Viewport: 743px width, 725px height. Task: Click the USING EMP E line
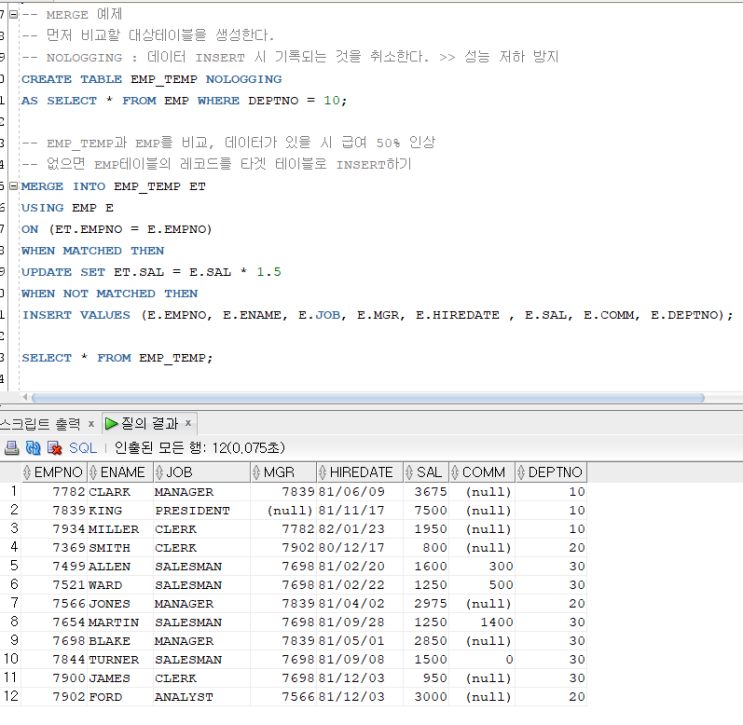tap(67, 208)
